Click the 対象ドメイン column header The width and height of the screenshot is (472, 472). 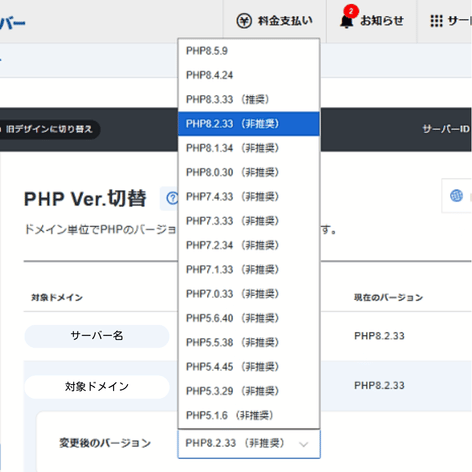pyautogui.click(x=57, y=297)
